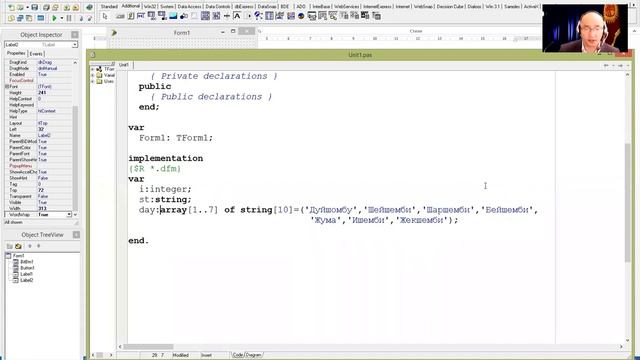Click the ParentFont property row
This screenshot has width=640, height=360.
pos(39,153)
